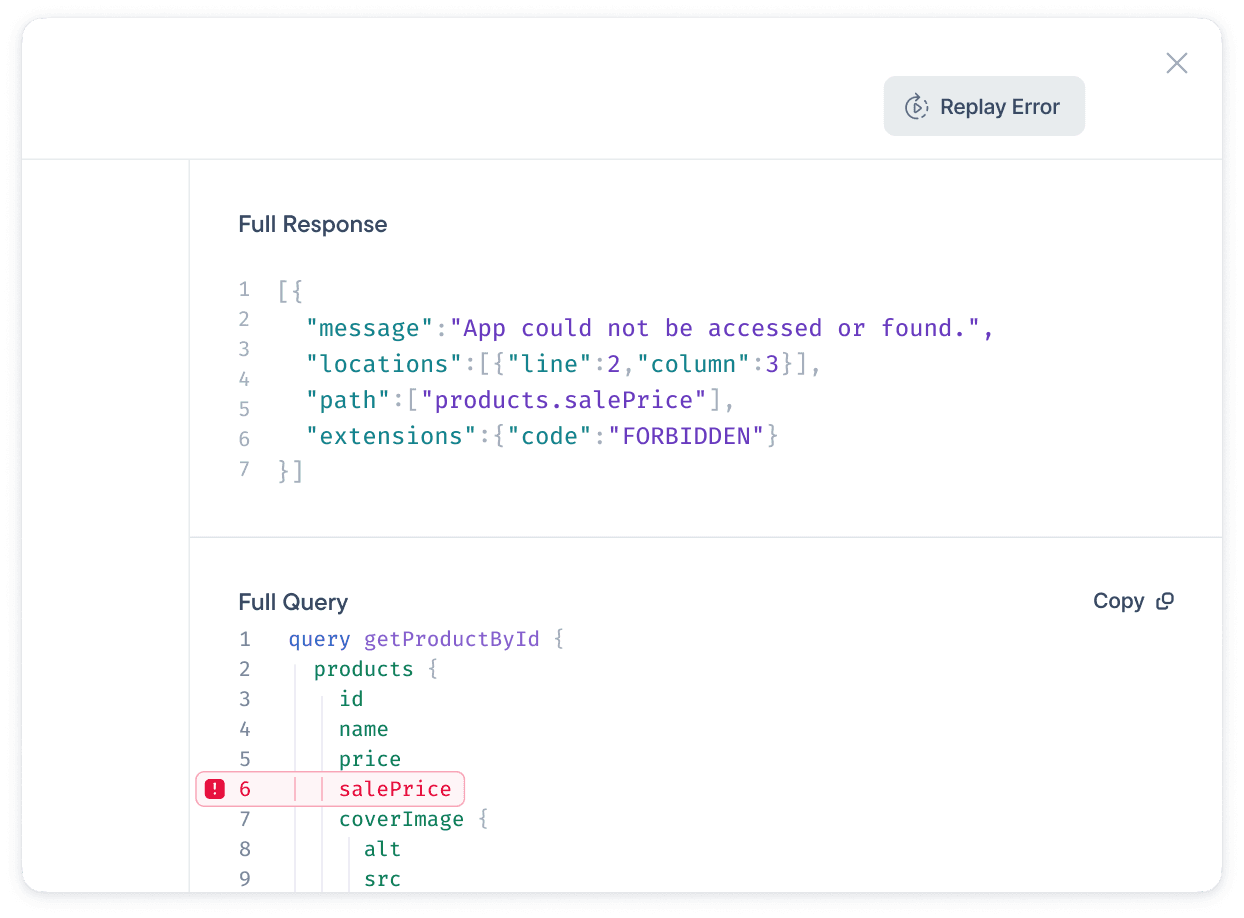Click the getProductById query name
Screen dimensions: 1244x918
(451, 639)
